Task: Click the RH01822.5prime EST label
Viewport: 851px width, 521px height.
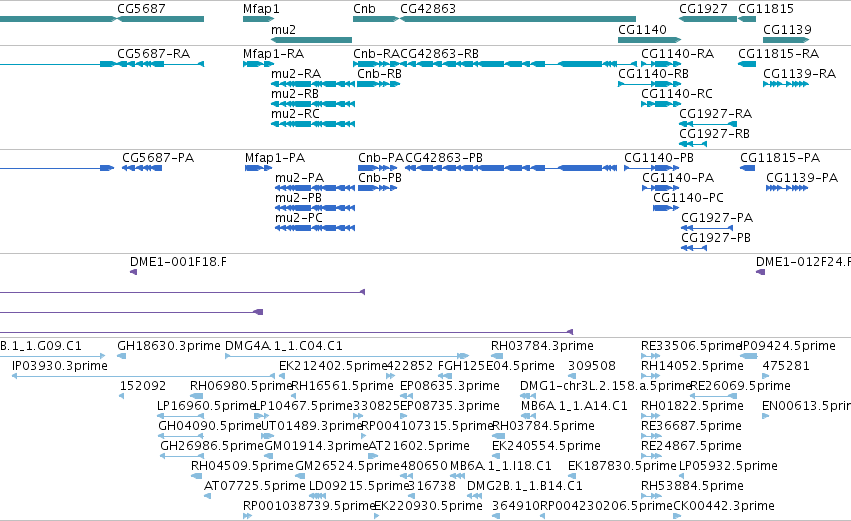Action: (692, 406)
